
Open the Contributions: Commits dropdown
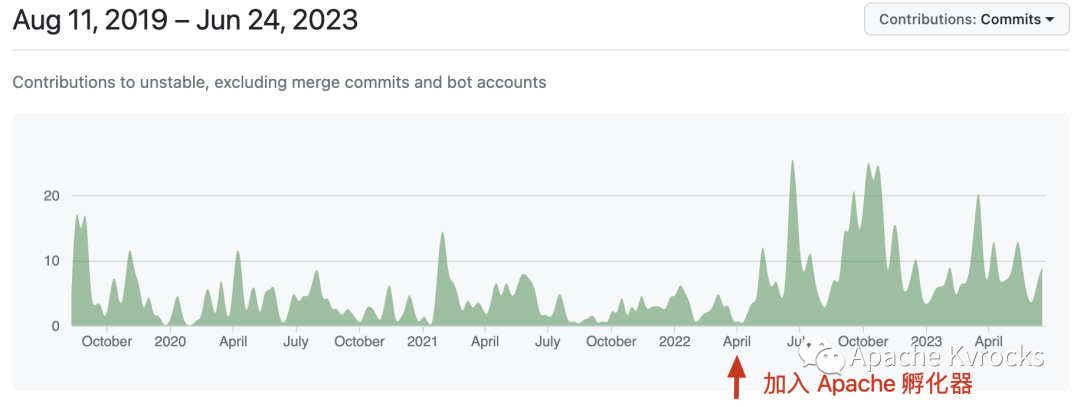pos(967,19)
